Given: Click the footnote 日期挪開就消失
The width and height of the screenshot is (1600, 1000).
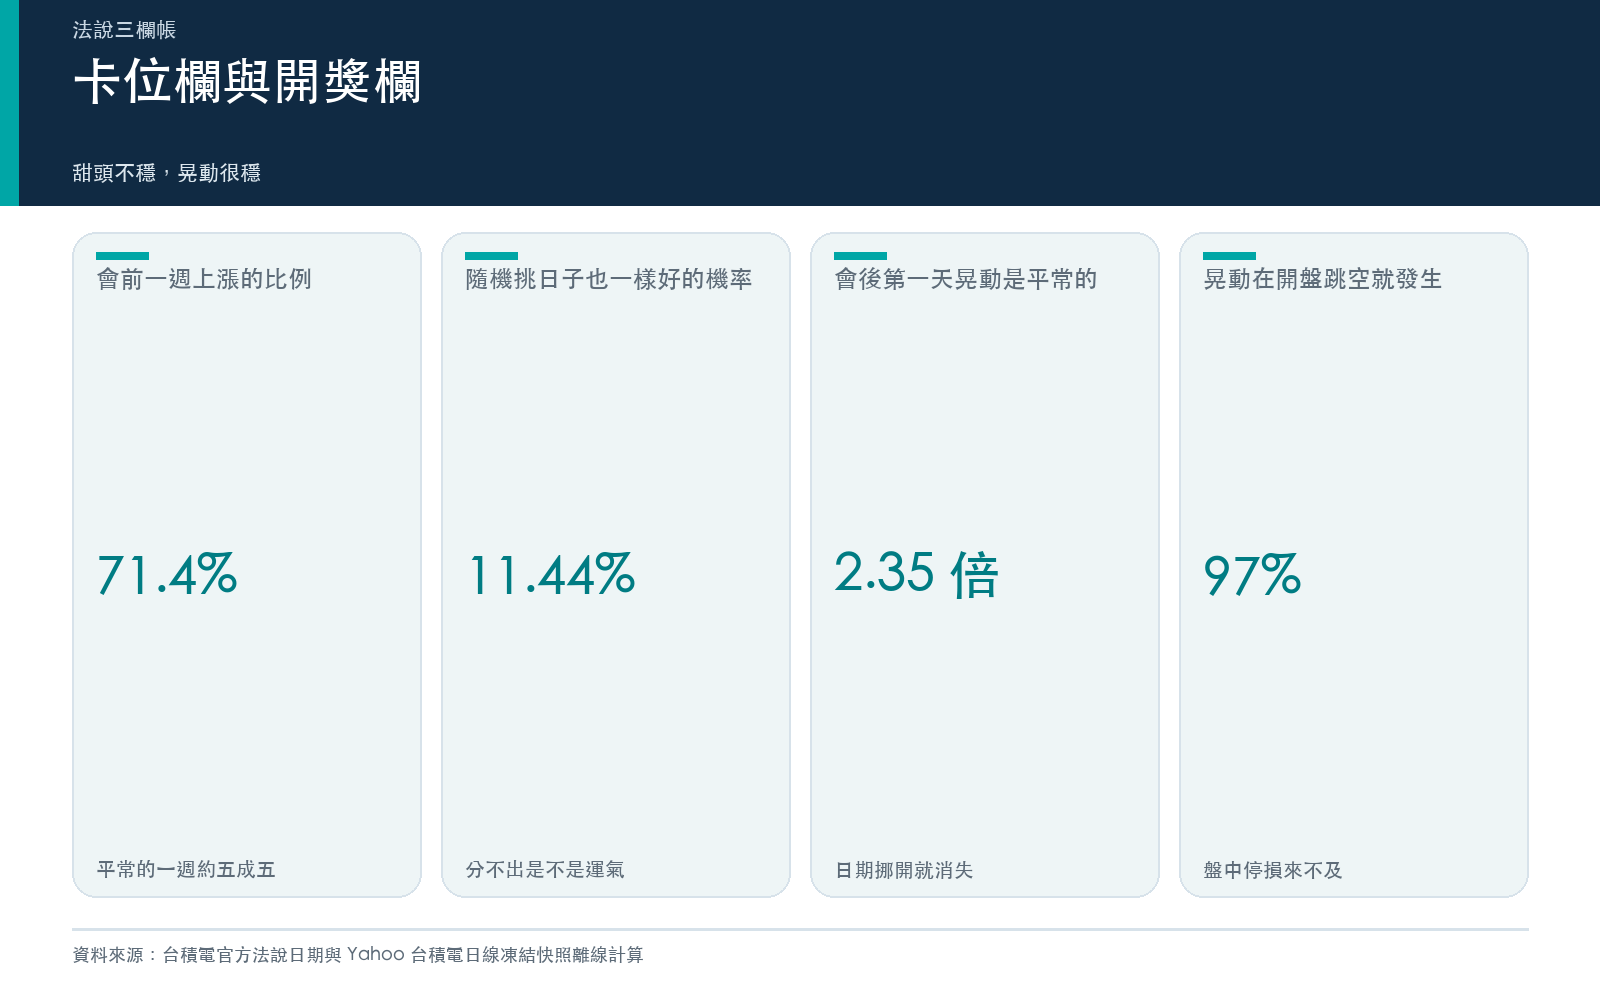Looking at the screenshot, I should [x=904, y=870].
